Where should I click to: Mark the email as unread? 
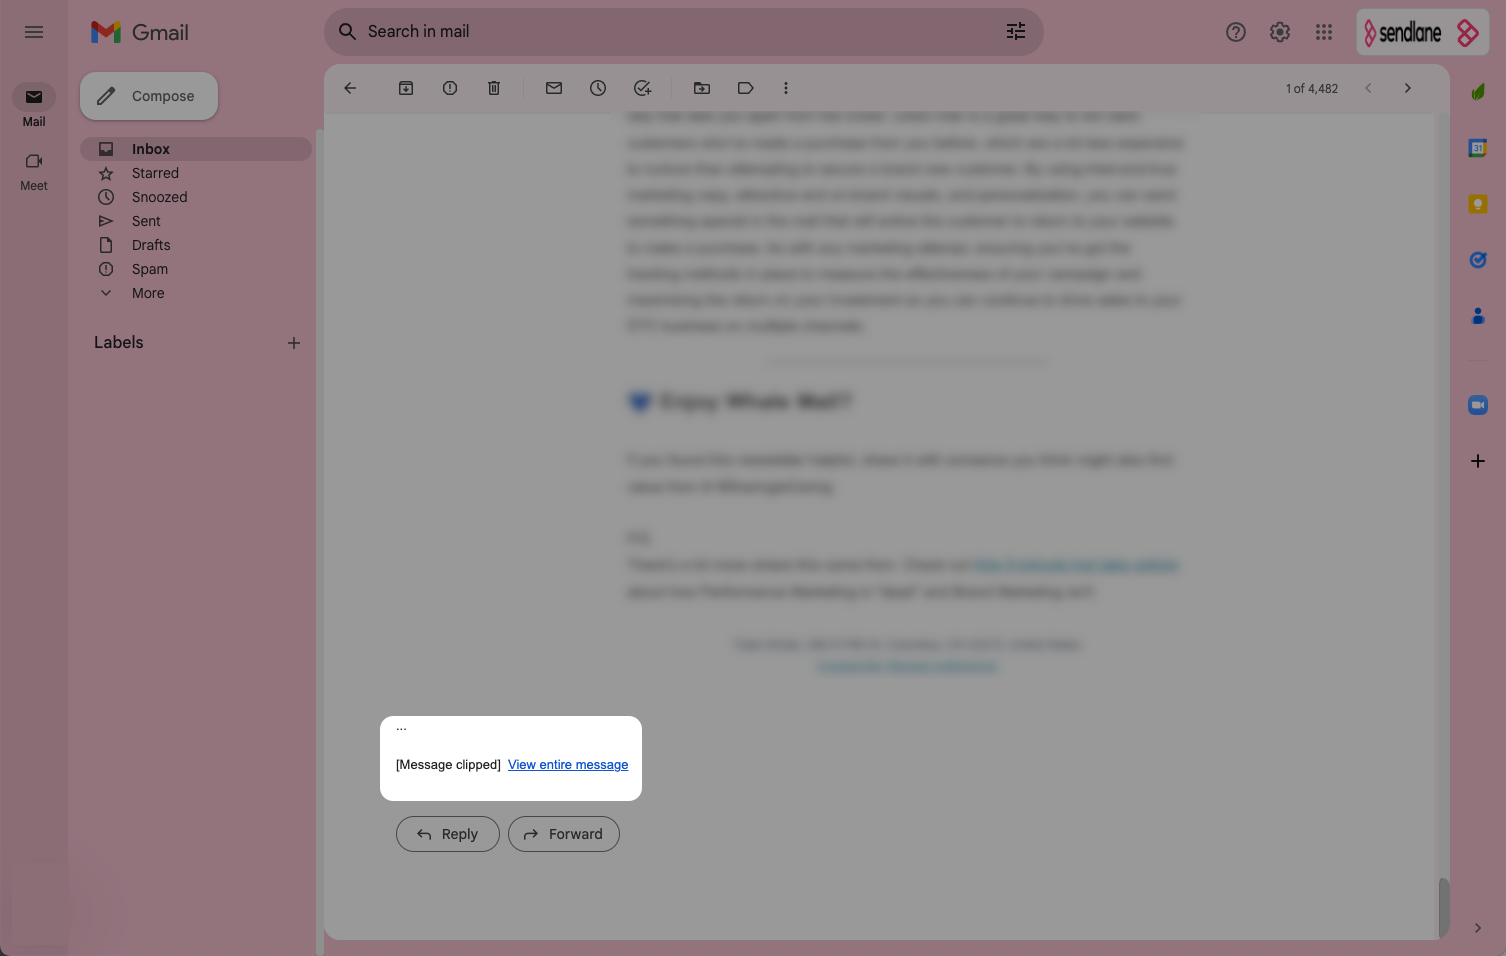[x=554, y=88]
